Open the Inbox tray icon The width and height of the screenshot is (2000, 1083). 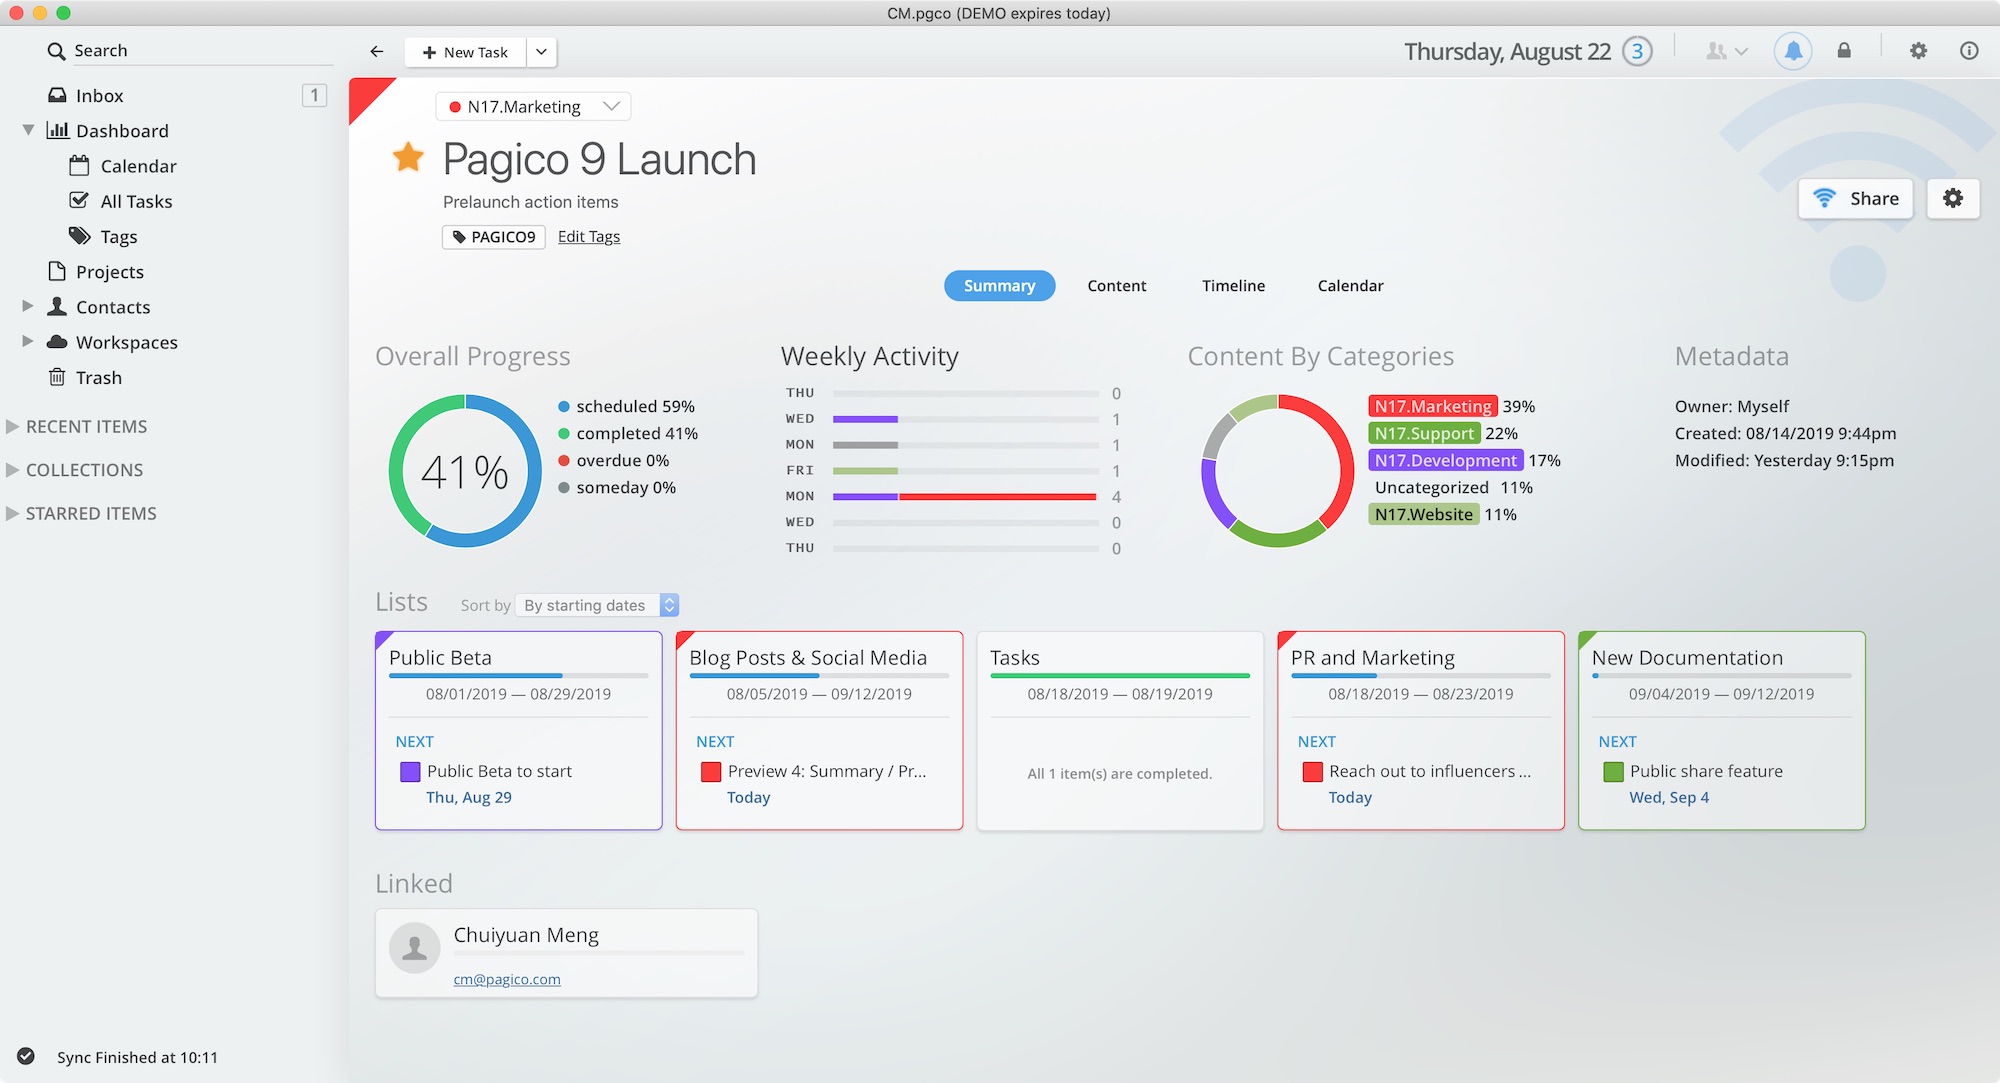[x=58, y=95]
